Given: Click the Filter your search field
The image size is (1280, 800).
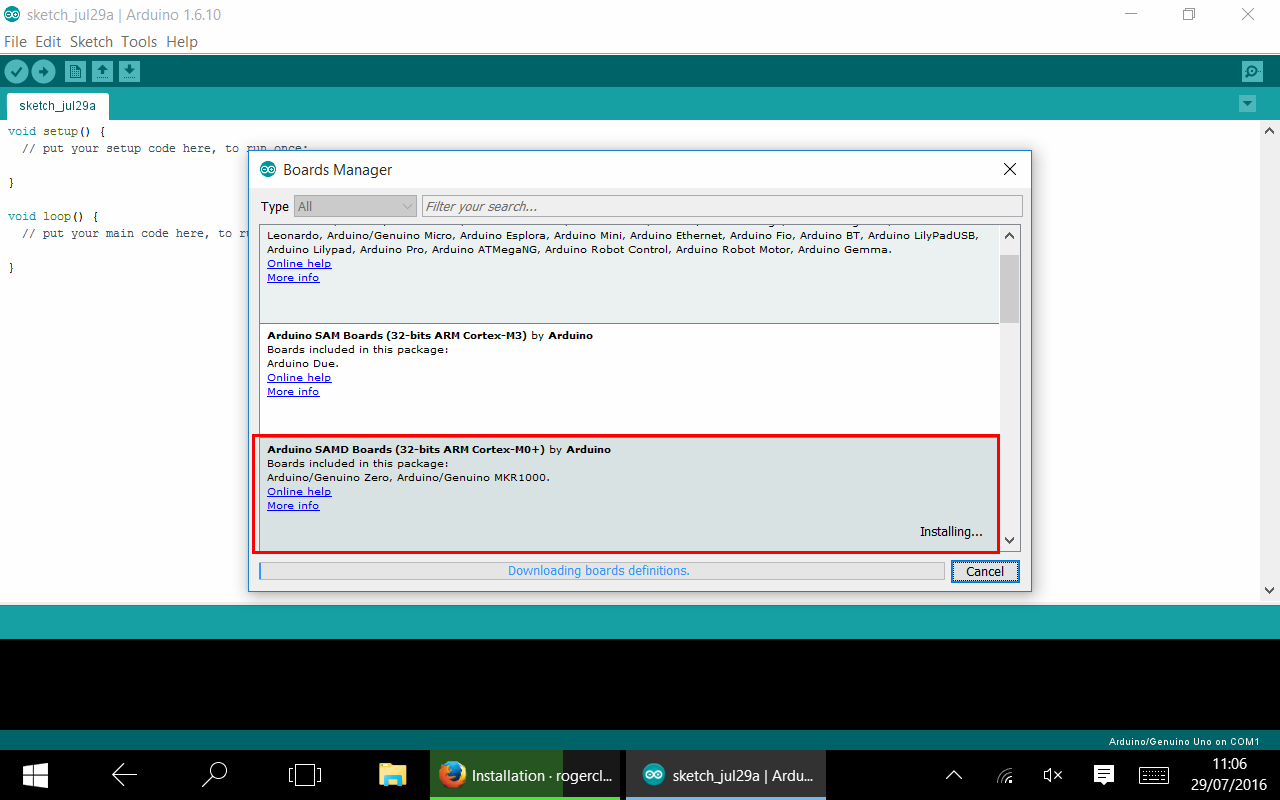Looking at the screenshot, I should pyautogui.click(x=721, y=207).
